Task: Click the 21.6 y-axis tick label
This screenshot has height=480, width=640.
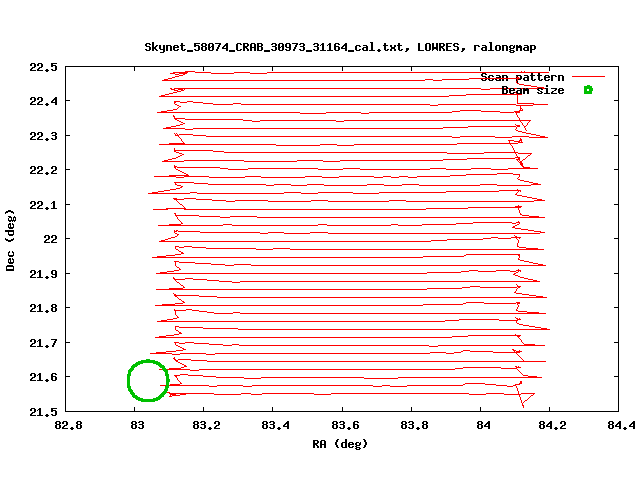Action: pos(43,377)
